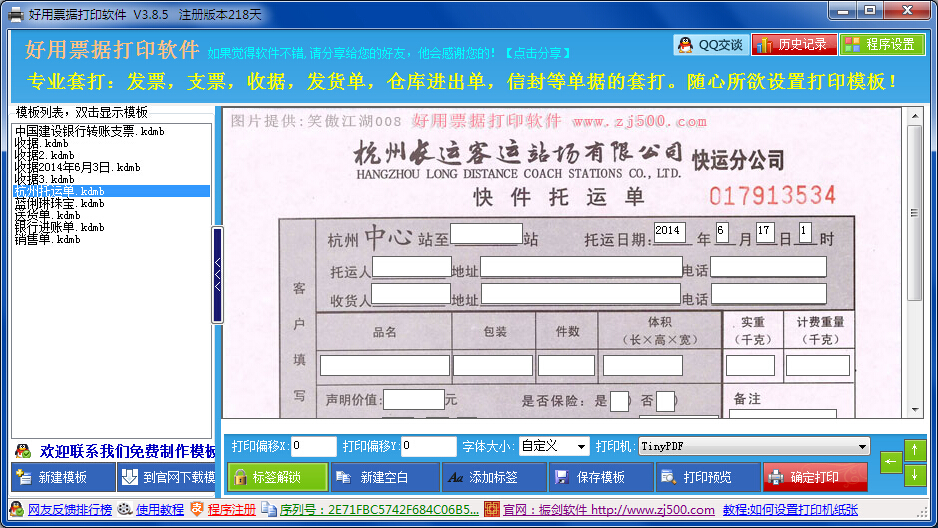Click the 体积 volume field
938x528 pixels.
[x=642, y=365]
